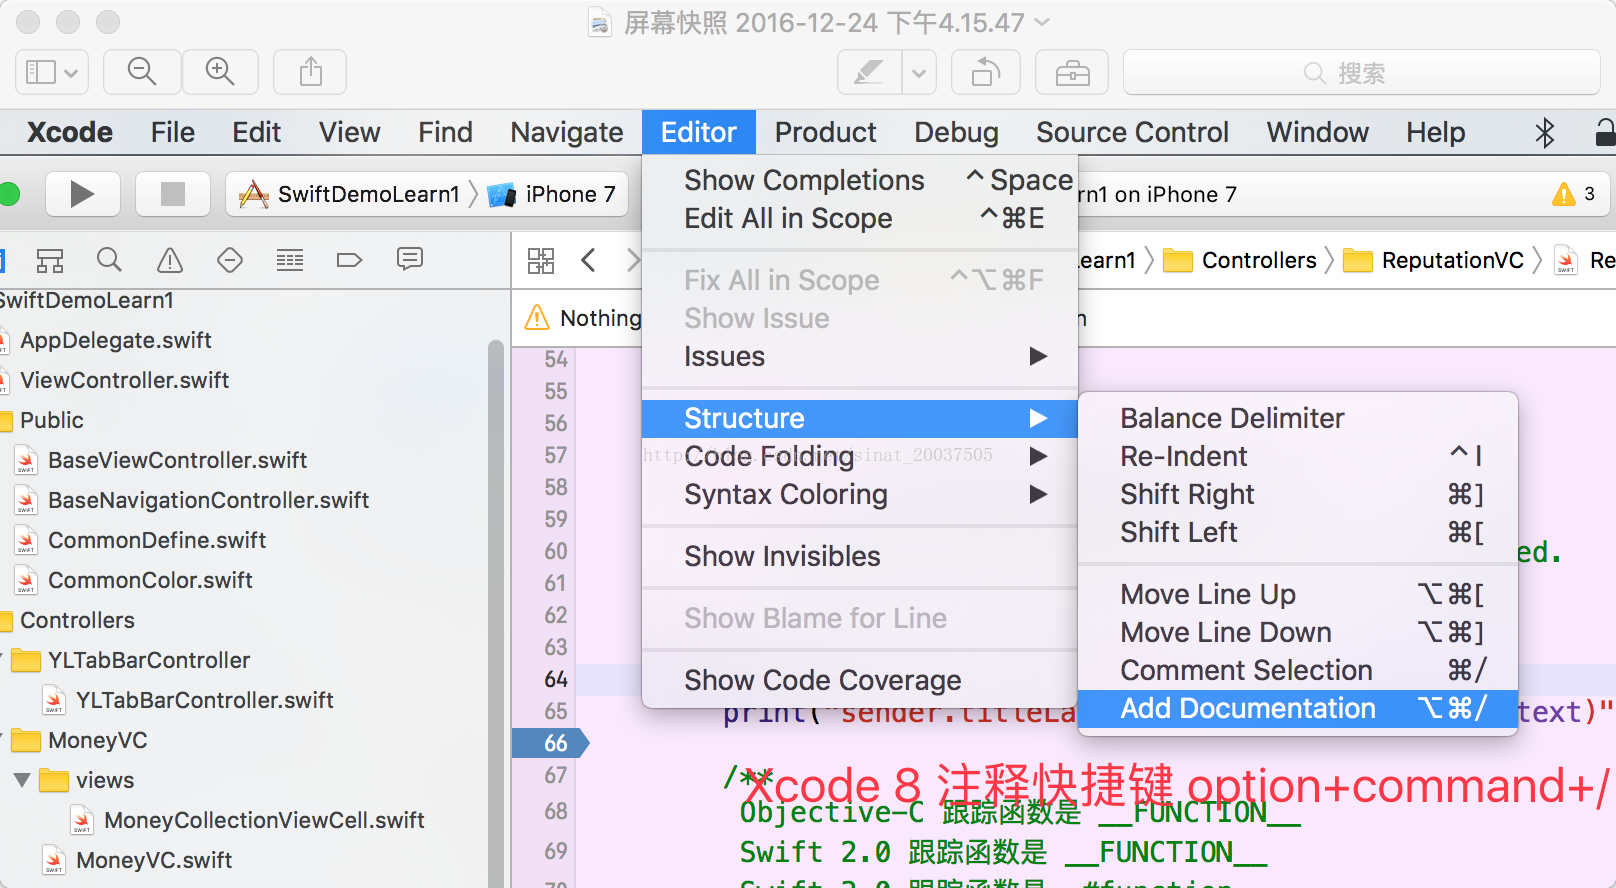Viewport: 1616px width, 888px height.
Task: Select Shift Left
Action: pos(1298,532)
